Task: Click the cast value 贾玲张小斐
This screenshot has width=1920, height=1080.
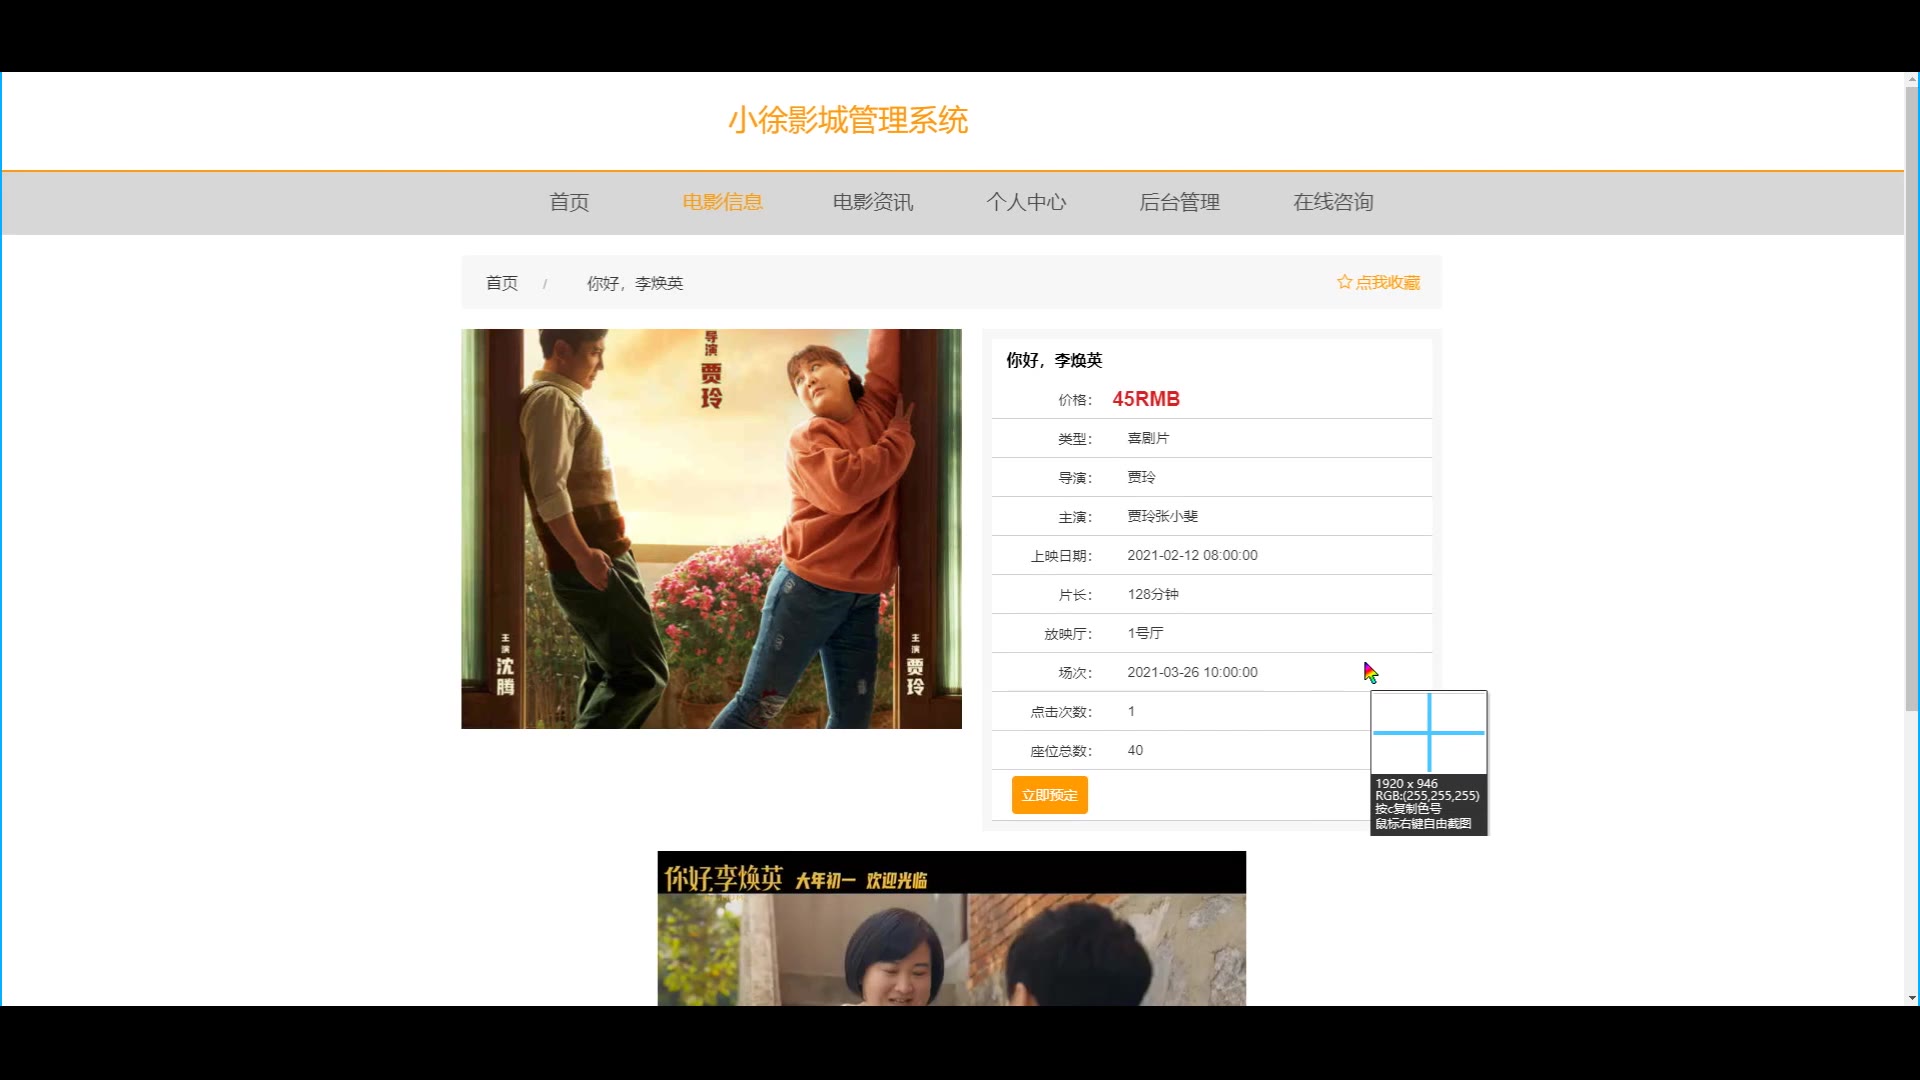Action: [x=1162, y=516]
